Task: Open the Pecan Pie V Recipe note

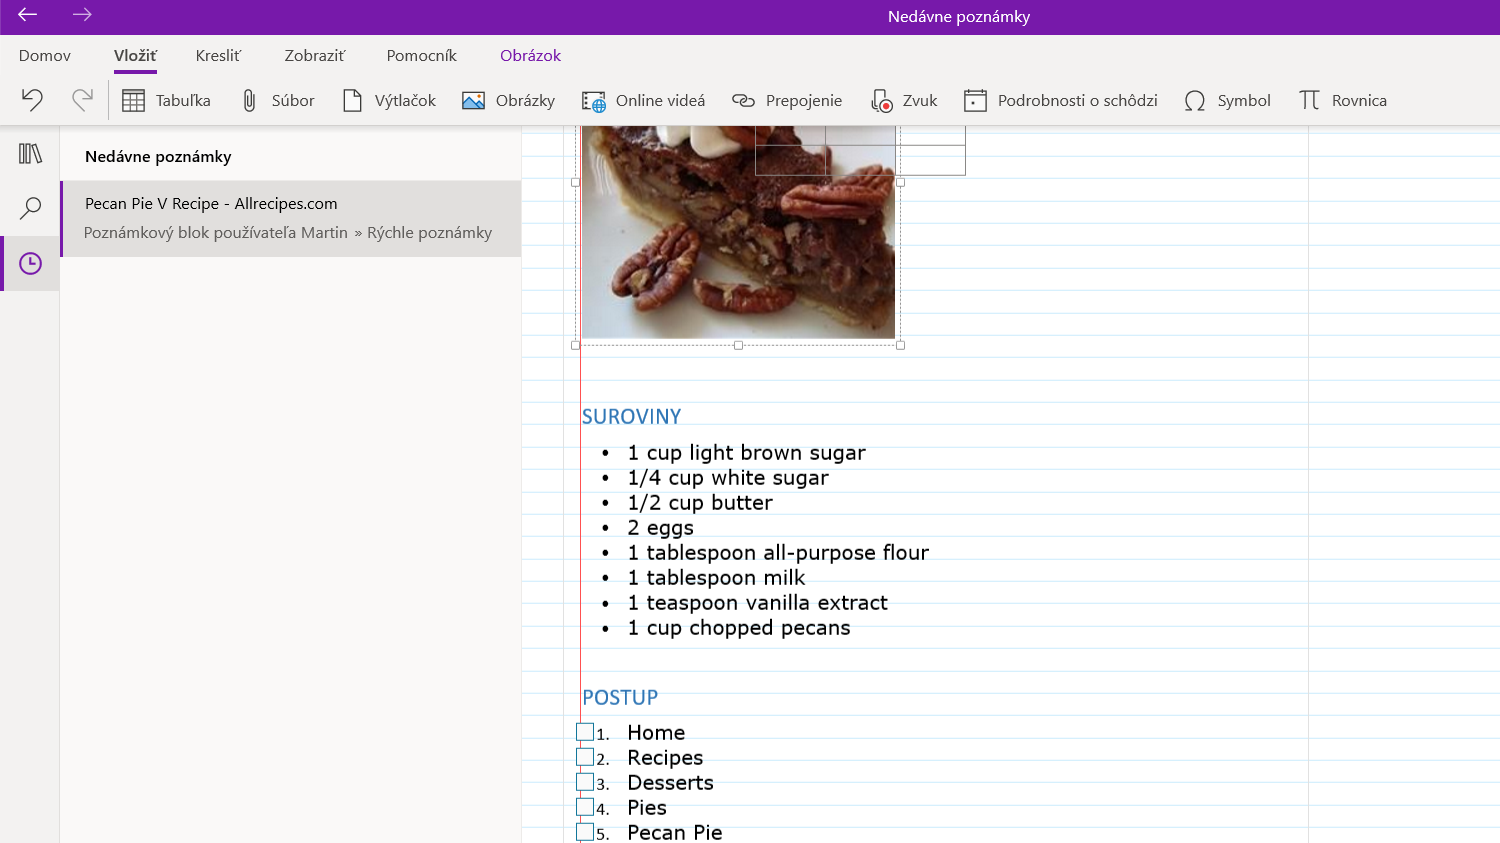Action: point(291,218)
